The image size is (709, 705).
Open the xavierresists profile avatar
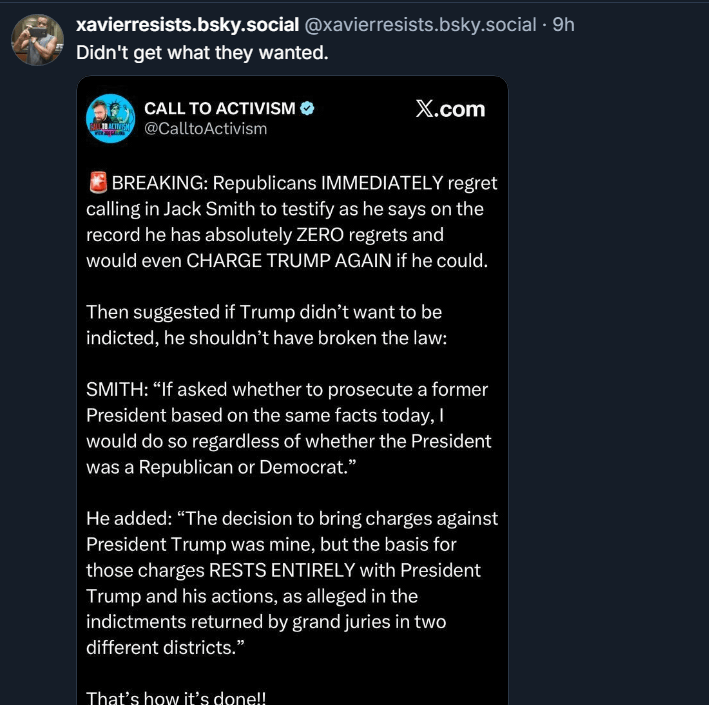(x=37, y=41)
